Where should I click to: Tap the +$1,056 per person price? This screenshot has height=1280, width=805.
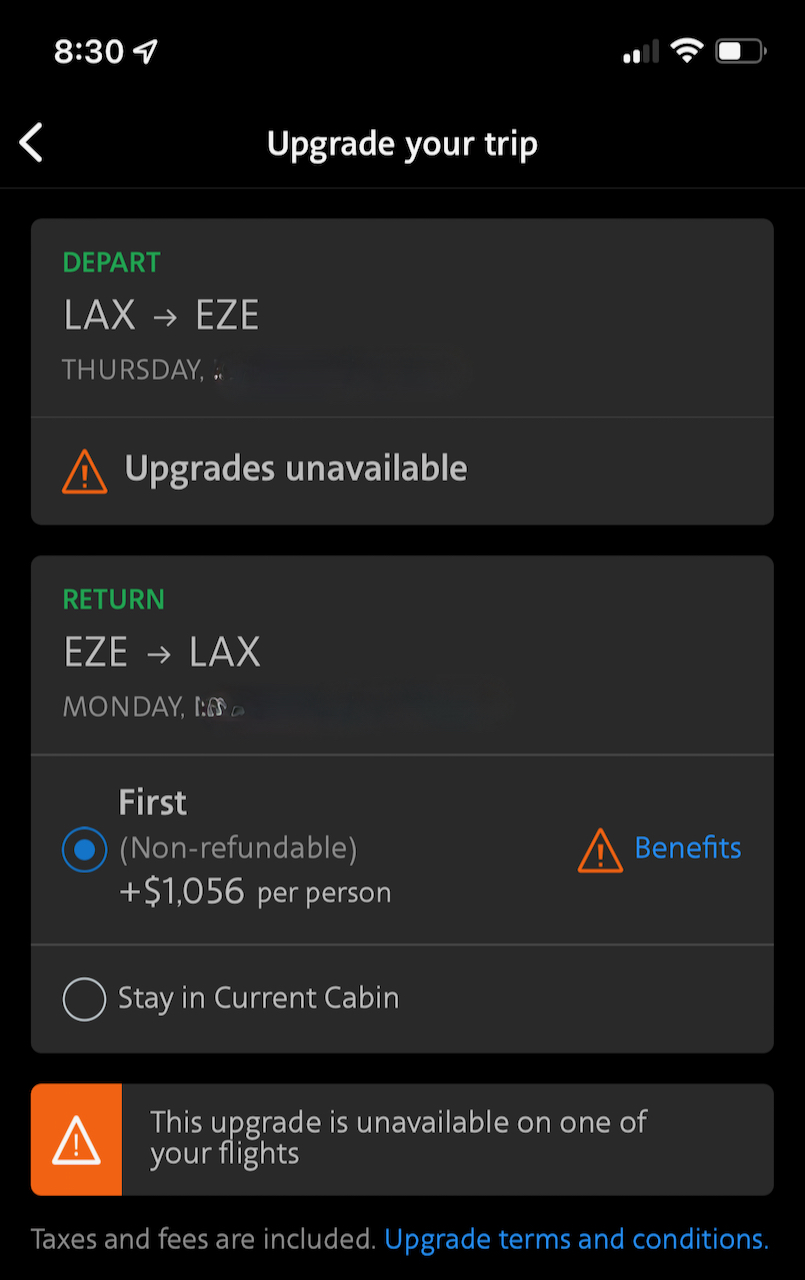[255, 891]
